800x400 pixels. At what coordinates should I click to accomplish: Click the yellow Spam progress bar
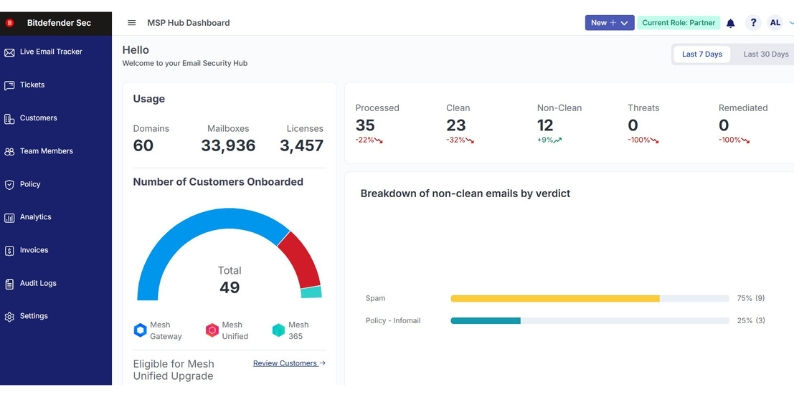555,298
